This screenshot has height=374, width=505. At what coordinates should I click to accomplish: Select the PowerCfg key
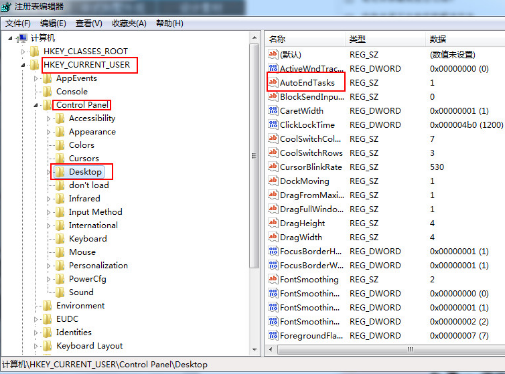click(x=87, y=279)
